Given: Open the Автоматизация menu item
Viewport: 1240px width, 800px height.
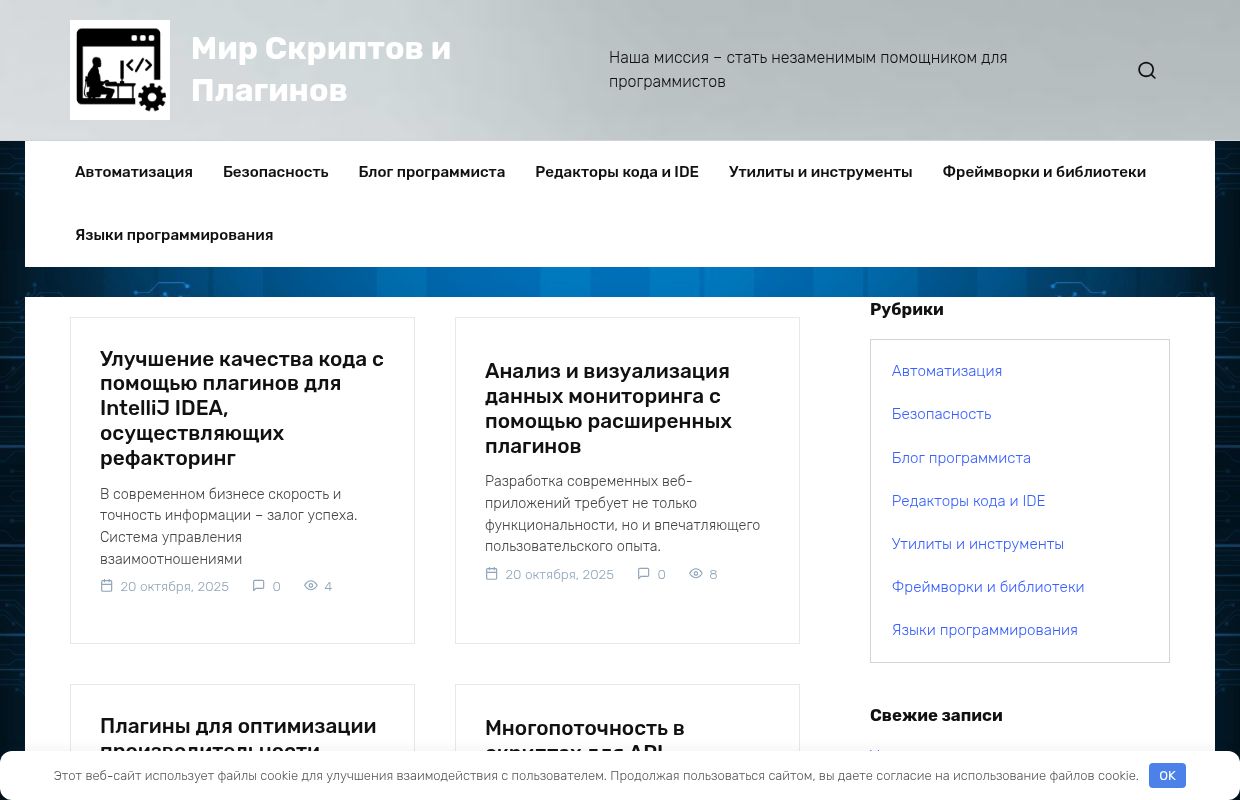Looking at the screenshot, I should (134, 172).
